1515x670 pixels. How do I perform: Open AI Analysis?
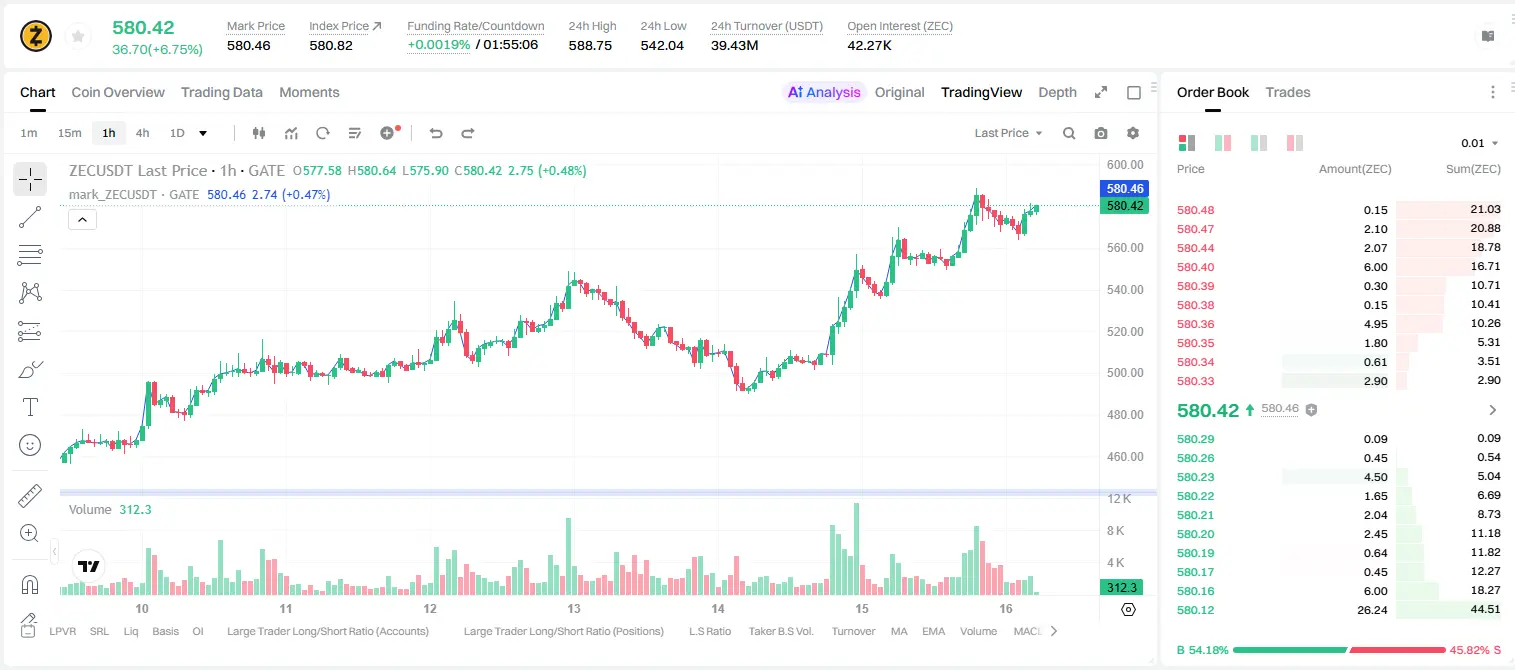pyautogui.click(x=824, y=92)
